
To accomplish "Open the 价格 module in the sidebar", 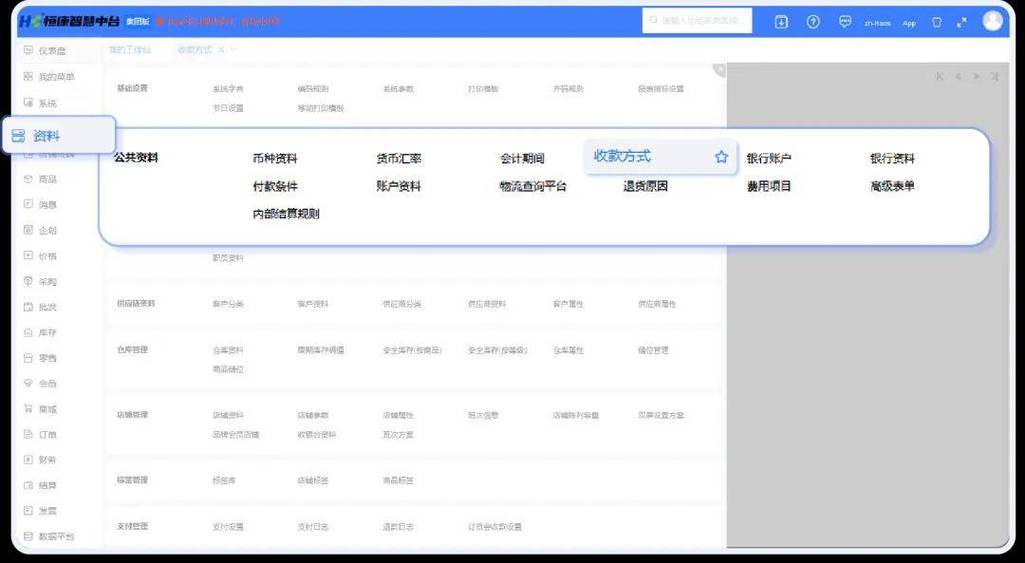I will 40,256.
